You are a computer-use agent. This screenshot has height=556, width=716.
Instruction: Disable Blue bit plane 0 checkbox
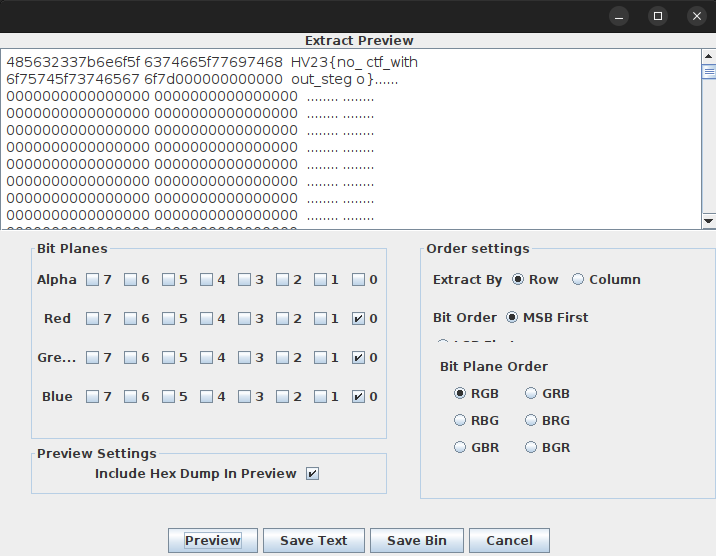click(x=359, y=397)
